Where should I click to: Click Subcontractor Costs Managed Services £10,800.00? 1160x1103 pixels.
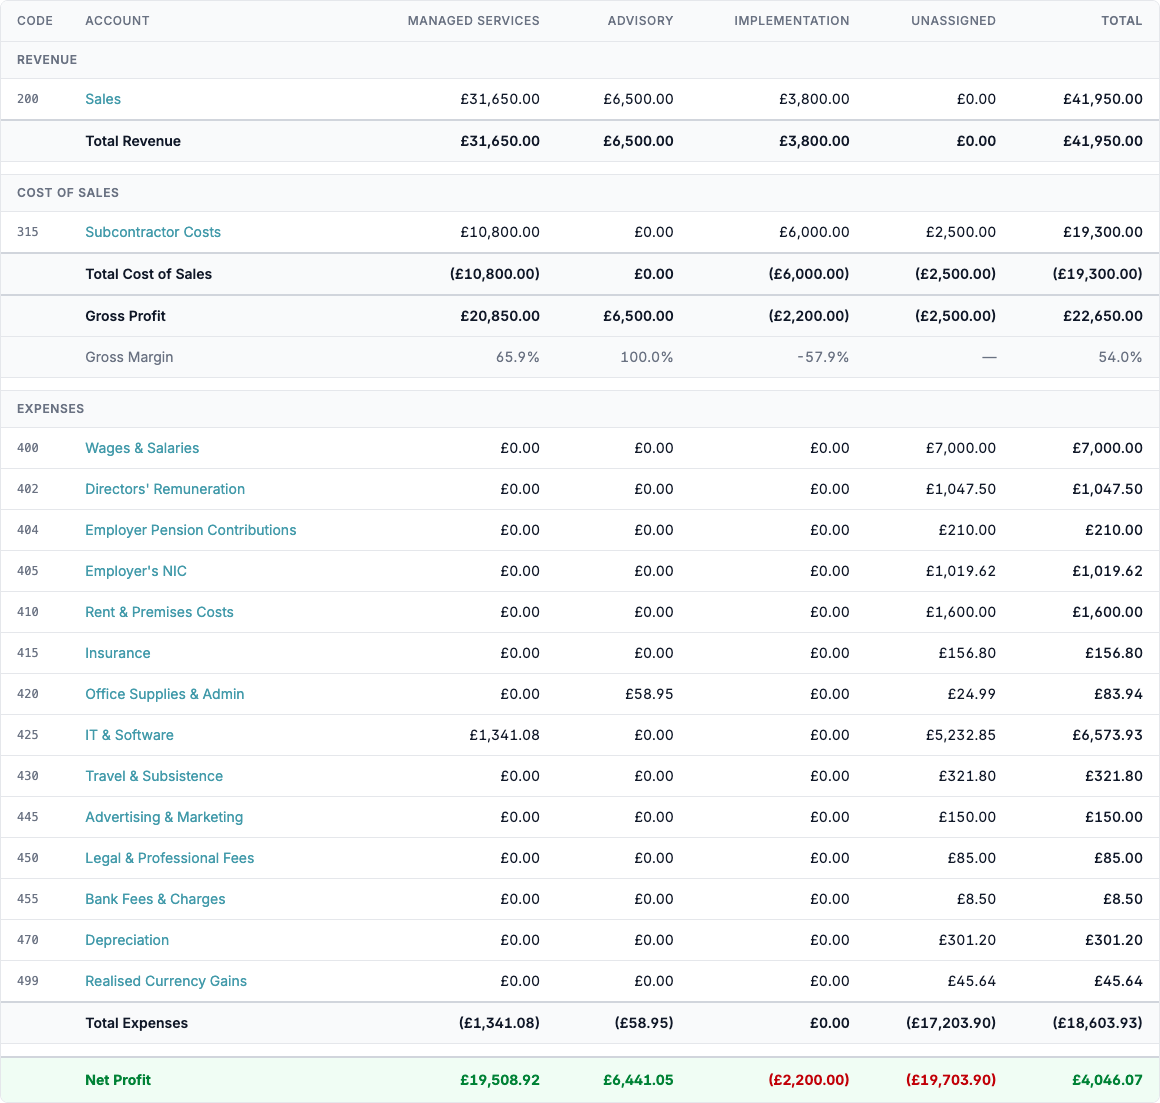[499, 232]
